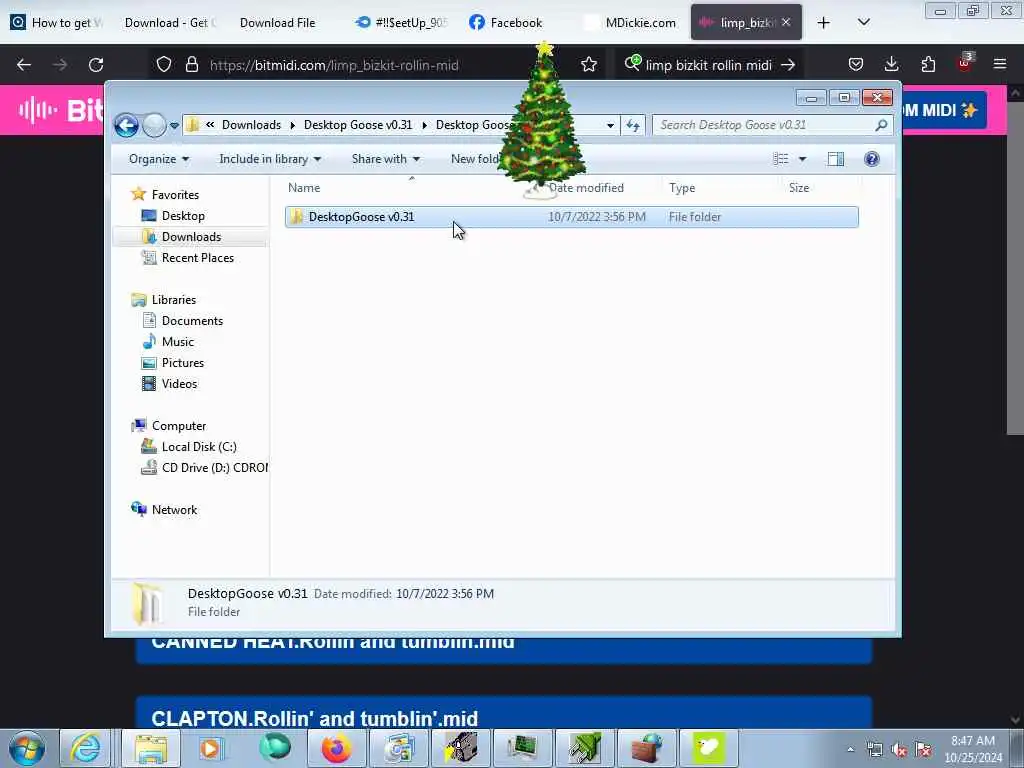1024x768 pixels.
Task: Open Explorer recent locations dropdown arrow
Action: coord(174,125)
